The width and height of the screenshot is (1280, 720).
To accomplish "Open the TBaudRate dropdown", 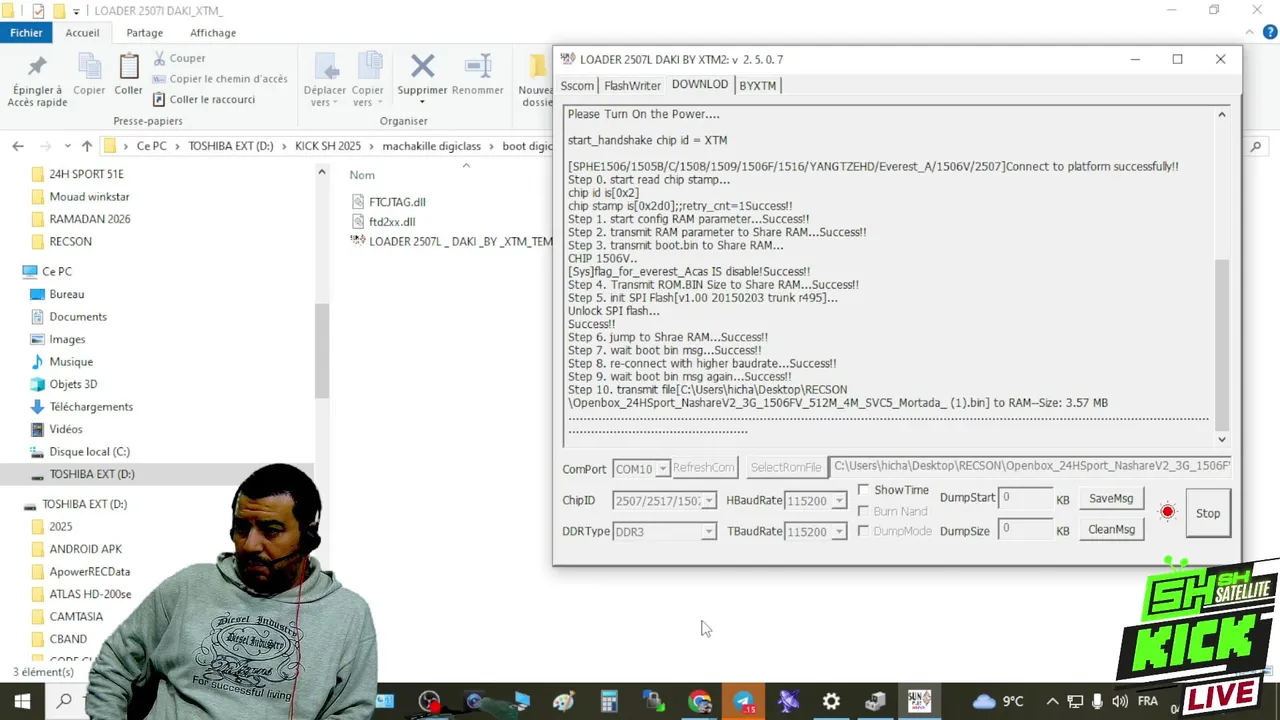I will (x=839, y=531).
